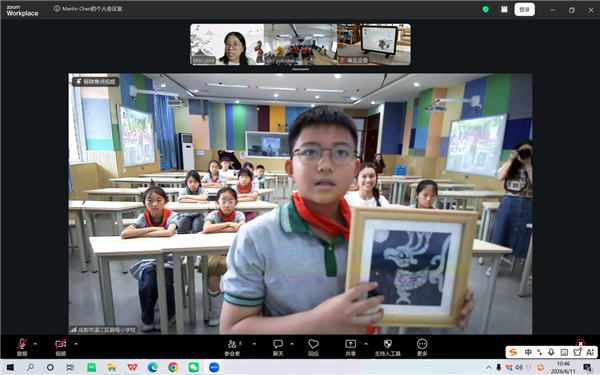Open meeting info icon beside meeting title

coord(57,8)
